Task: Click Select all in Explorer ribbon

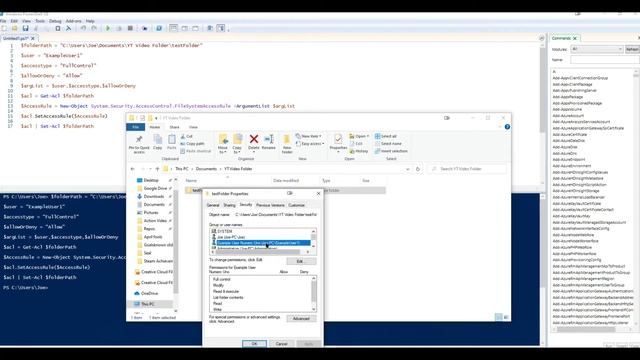Action: pos(386,136)
